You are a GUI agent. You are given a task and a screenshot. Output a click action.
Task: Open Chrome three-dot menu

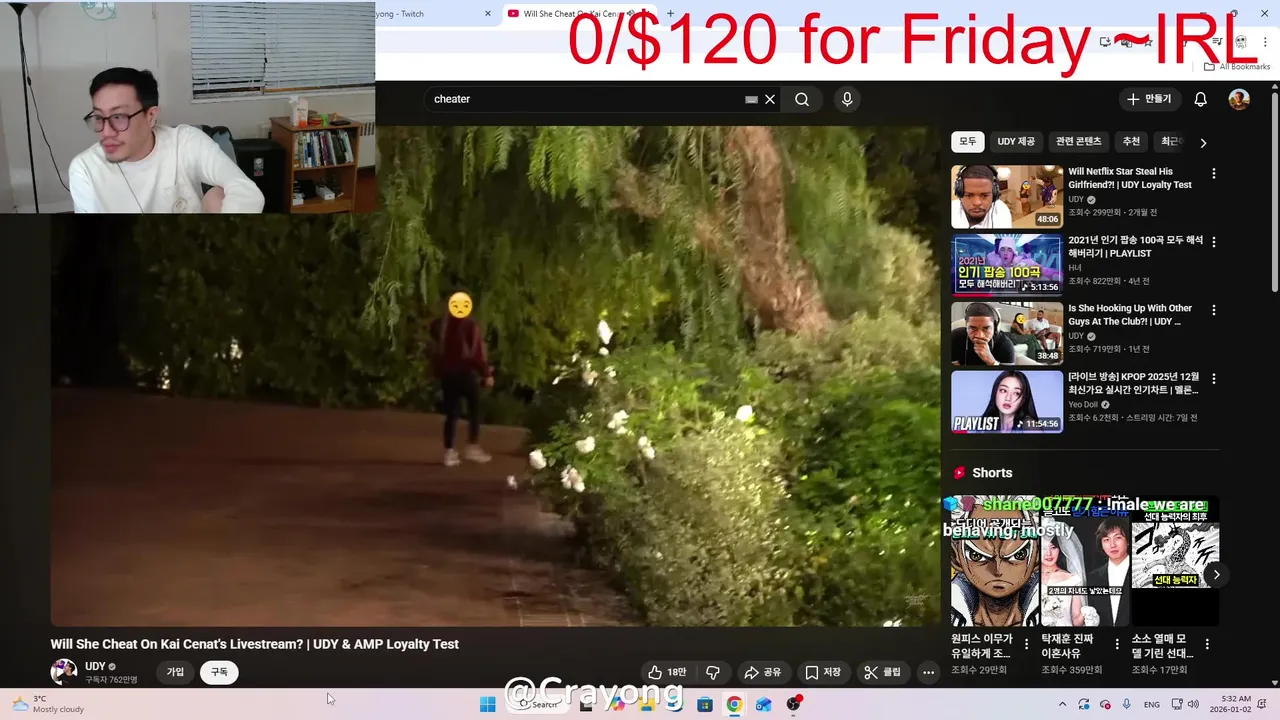pos(1263,42)
